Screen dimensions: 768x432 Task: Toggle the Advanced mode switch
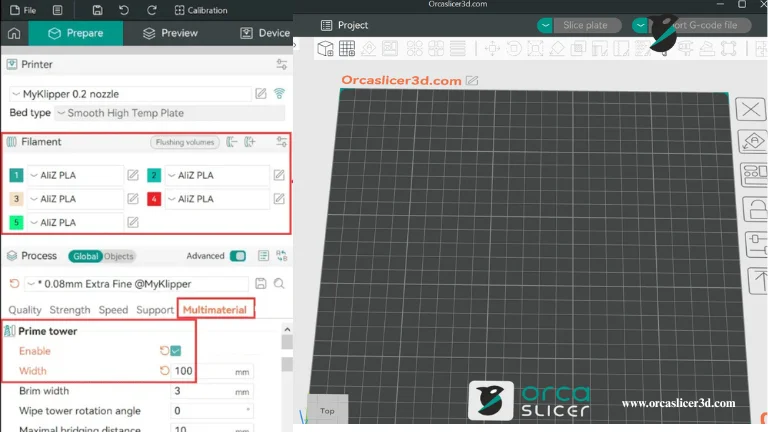pyautogui.click(x=238, y=256)
